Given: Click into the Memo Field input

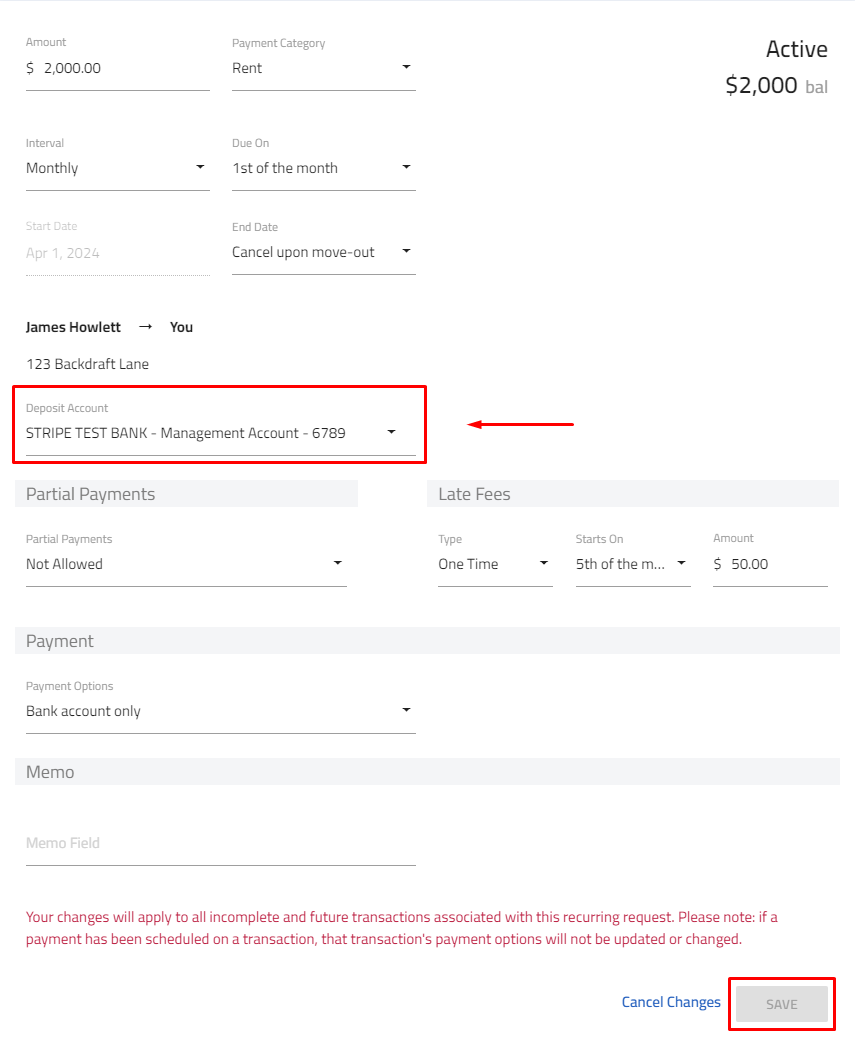Looking at the screenshot, I should [220, 843].
